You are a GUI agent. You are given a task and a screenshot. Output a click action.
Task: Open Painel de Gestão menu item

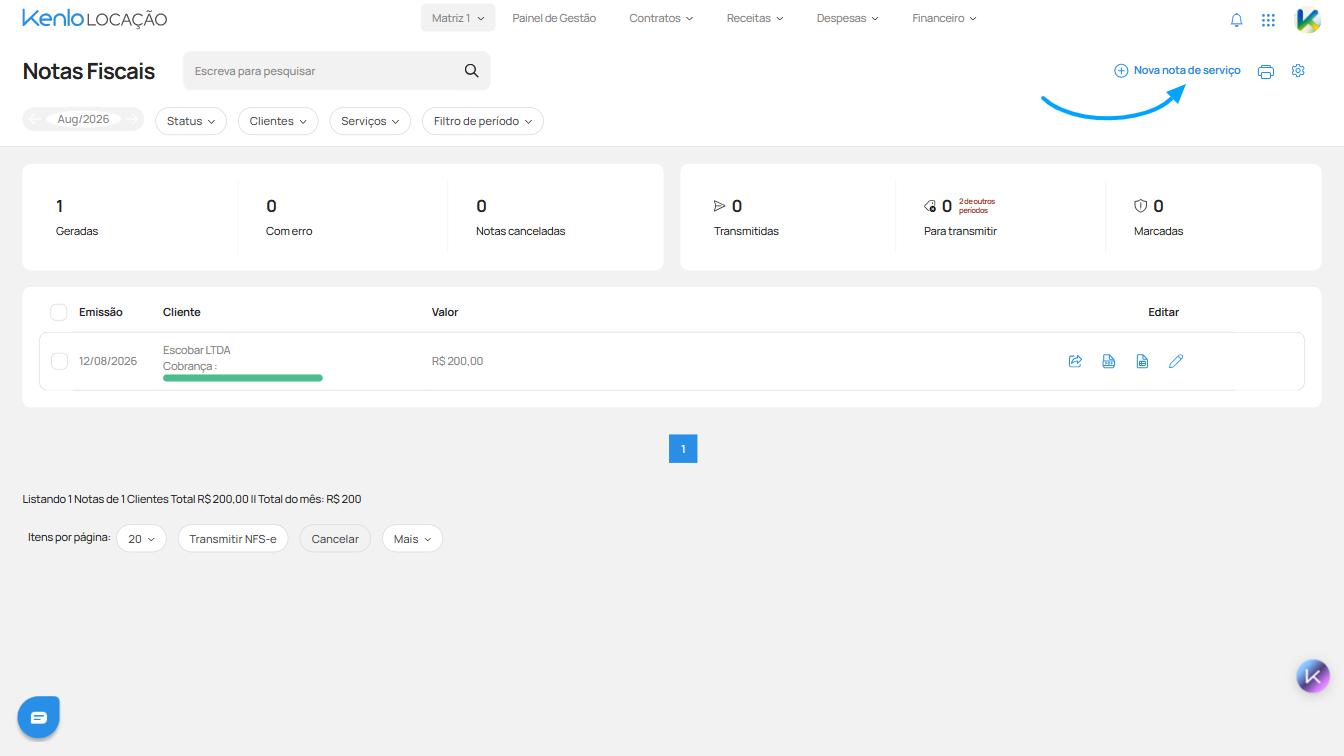[x=554, y=18]
